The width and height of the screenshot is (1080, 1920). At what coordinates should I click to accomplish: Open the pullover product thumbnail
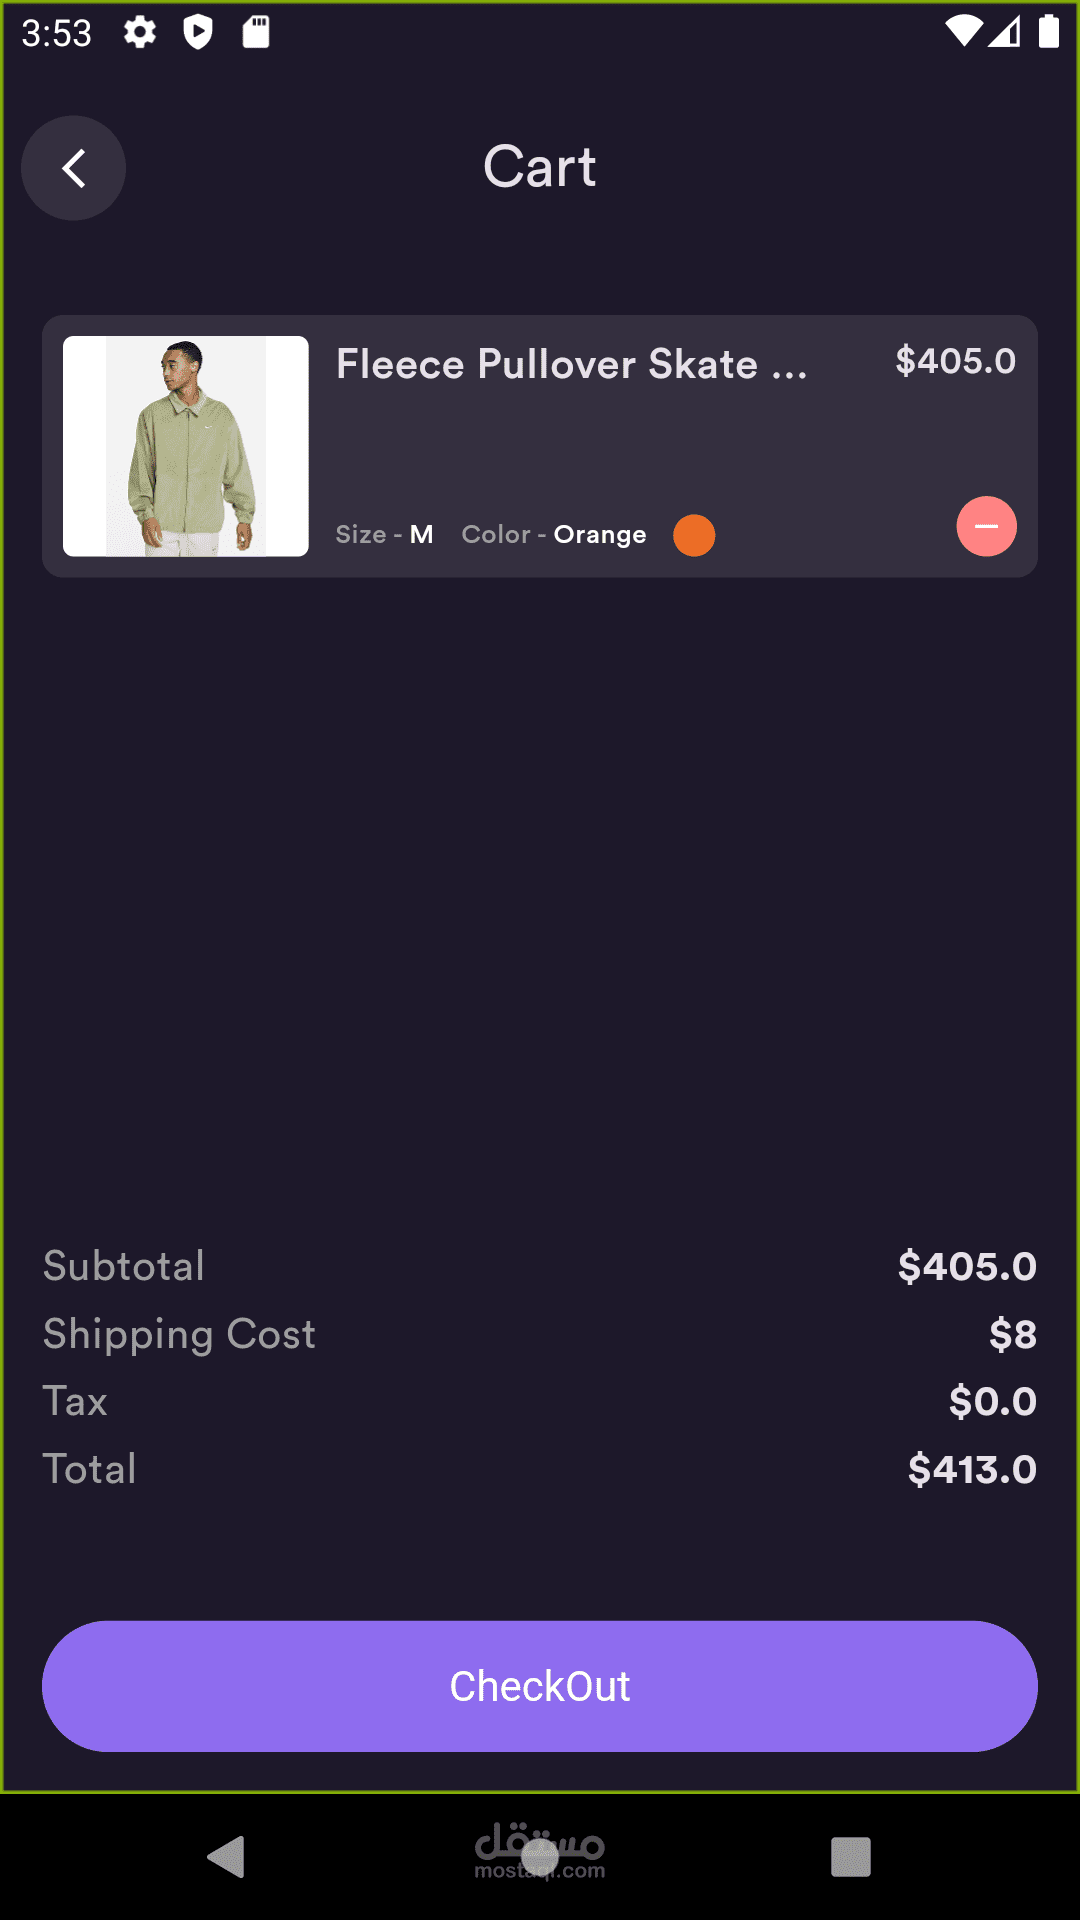pos(186,446)
